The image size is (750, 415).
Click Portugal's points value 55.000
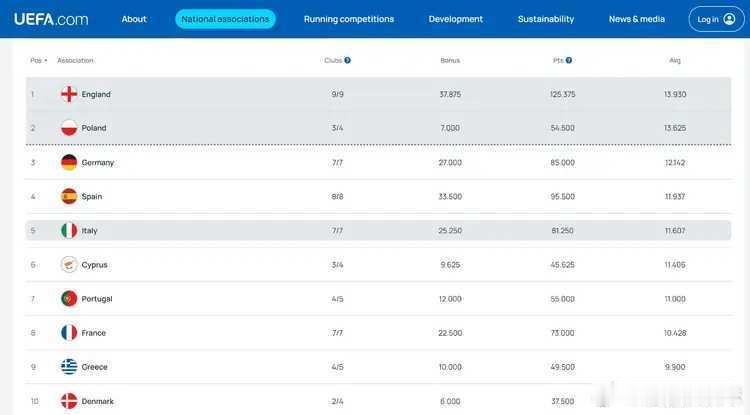click(562, 299)
